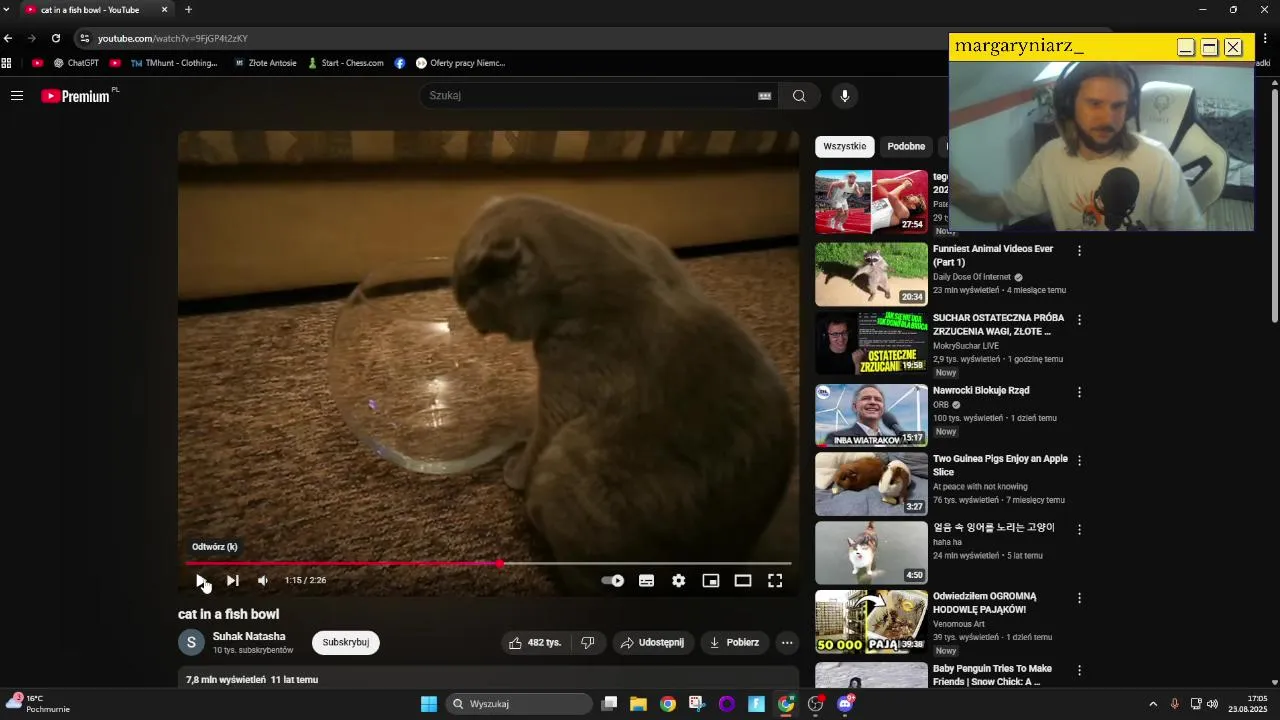Open options for Funniest Animal Videos Ever
The height and width of the screenshot is (720, 1280).
[1079, 251]
